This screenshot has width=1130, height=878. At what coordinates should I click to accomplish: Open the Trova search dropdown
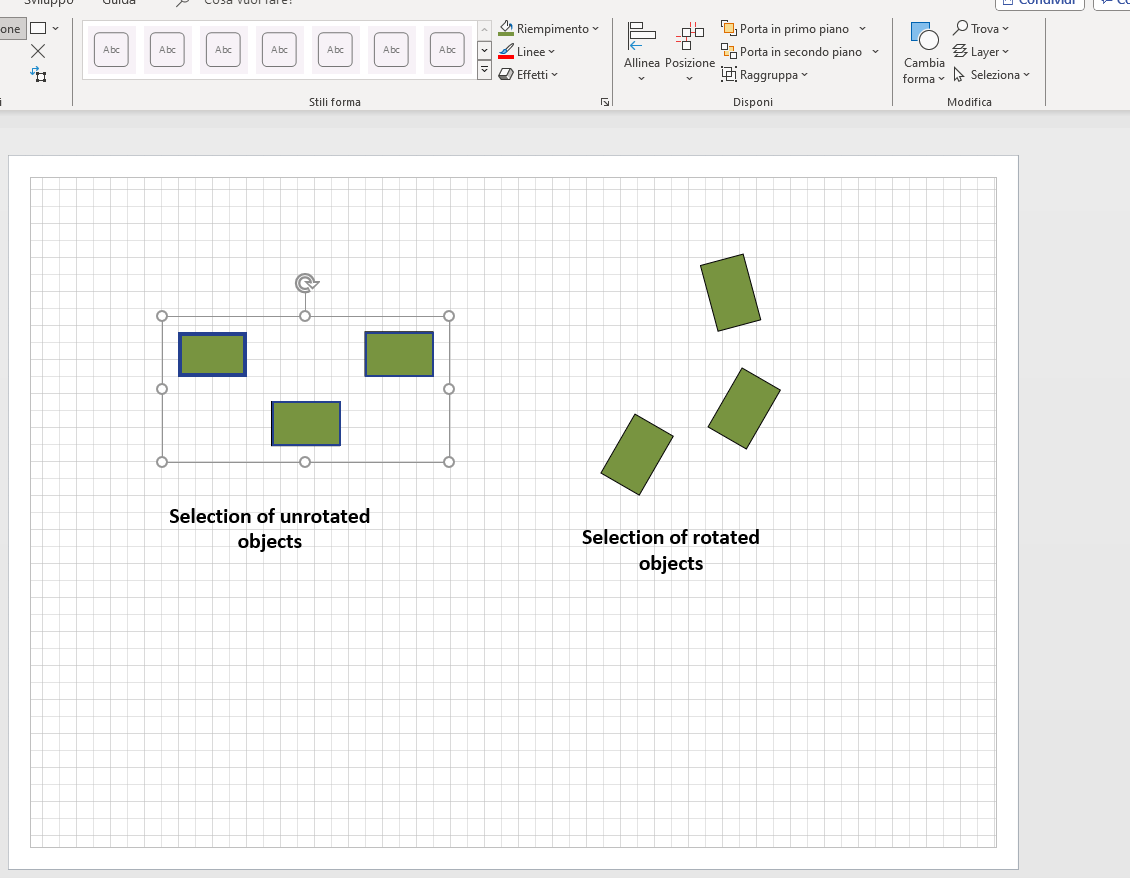pos(981,29)
